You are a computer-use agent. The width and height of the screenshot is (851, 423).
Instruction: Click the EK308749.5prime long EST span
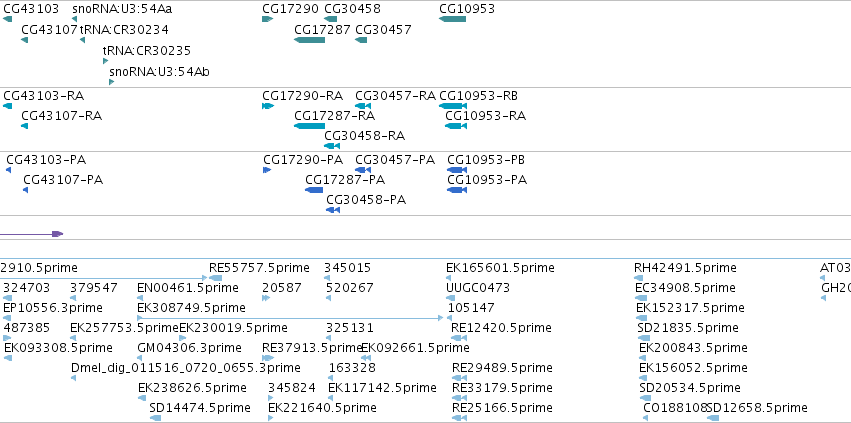(x=290, y=318)
